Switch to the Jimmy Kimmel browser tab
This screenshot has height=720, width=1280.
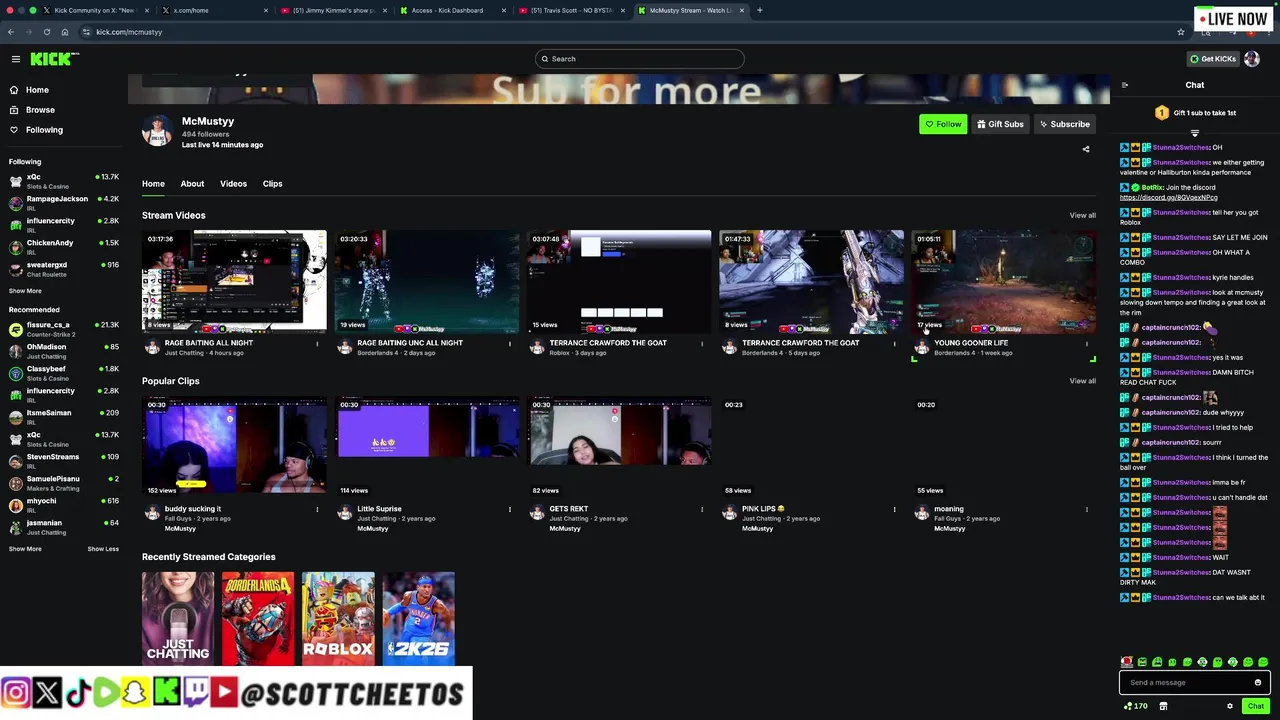click(333, 10)
